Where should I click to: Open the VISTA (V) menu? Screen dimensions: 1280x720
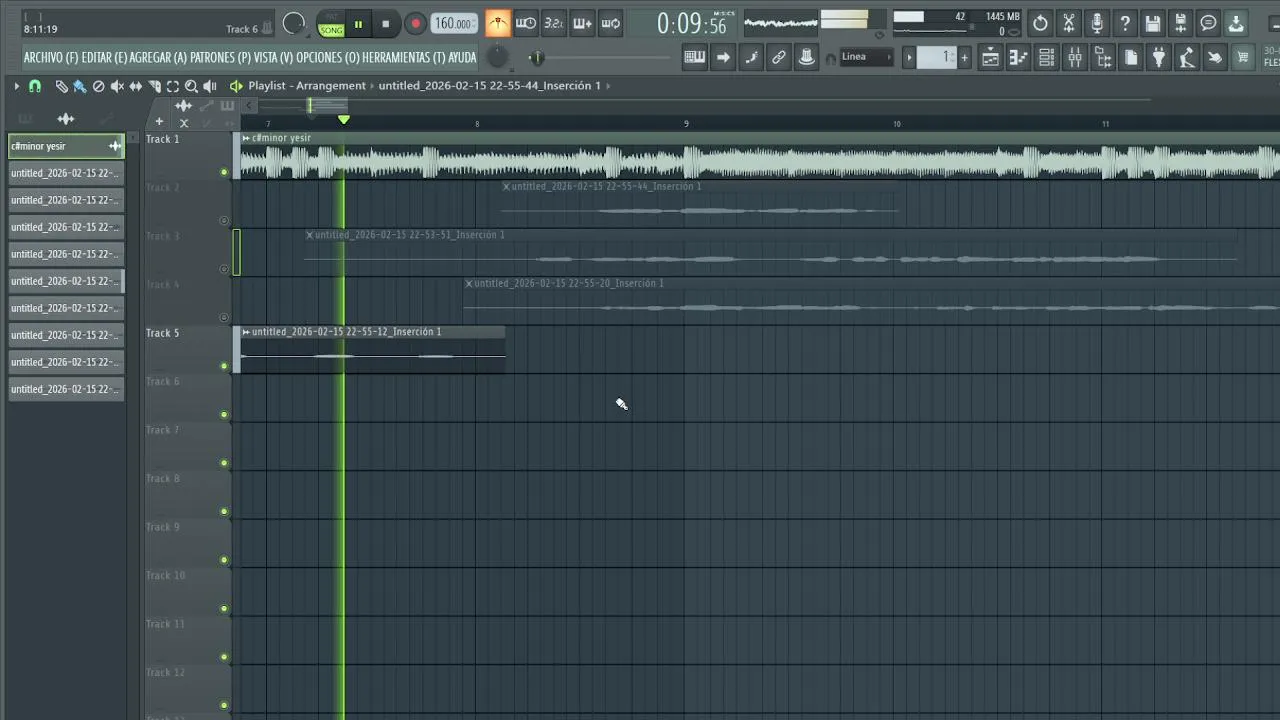click(273, 58)
